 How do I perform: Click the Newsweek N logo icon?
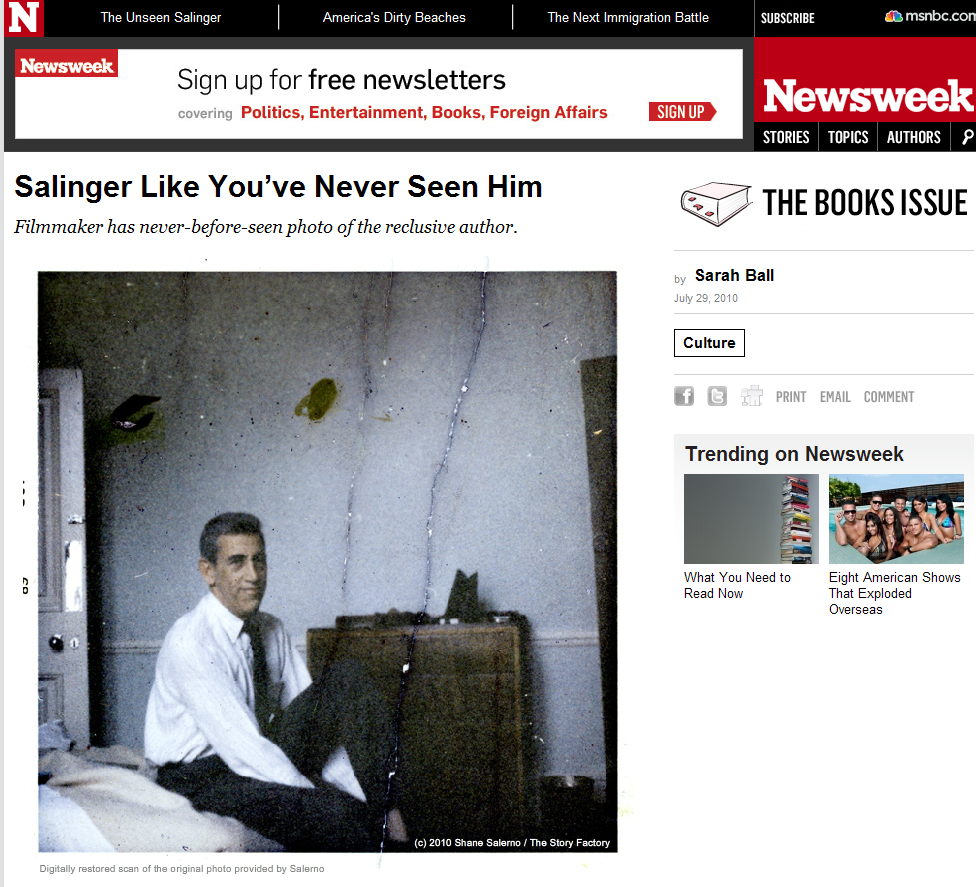pos(24,17)
